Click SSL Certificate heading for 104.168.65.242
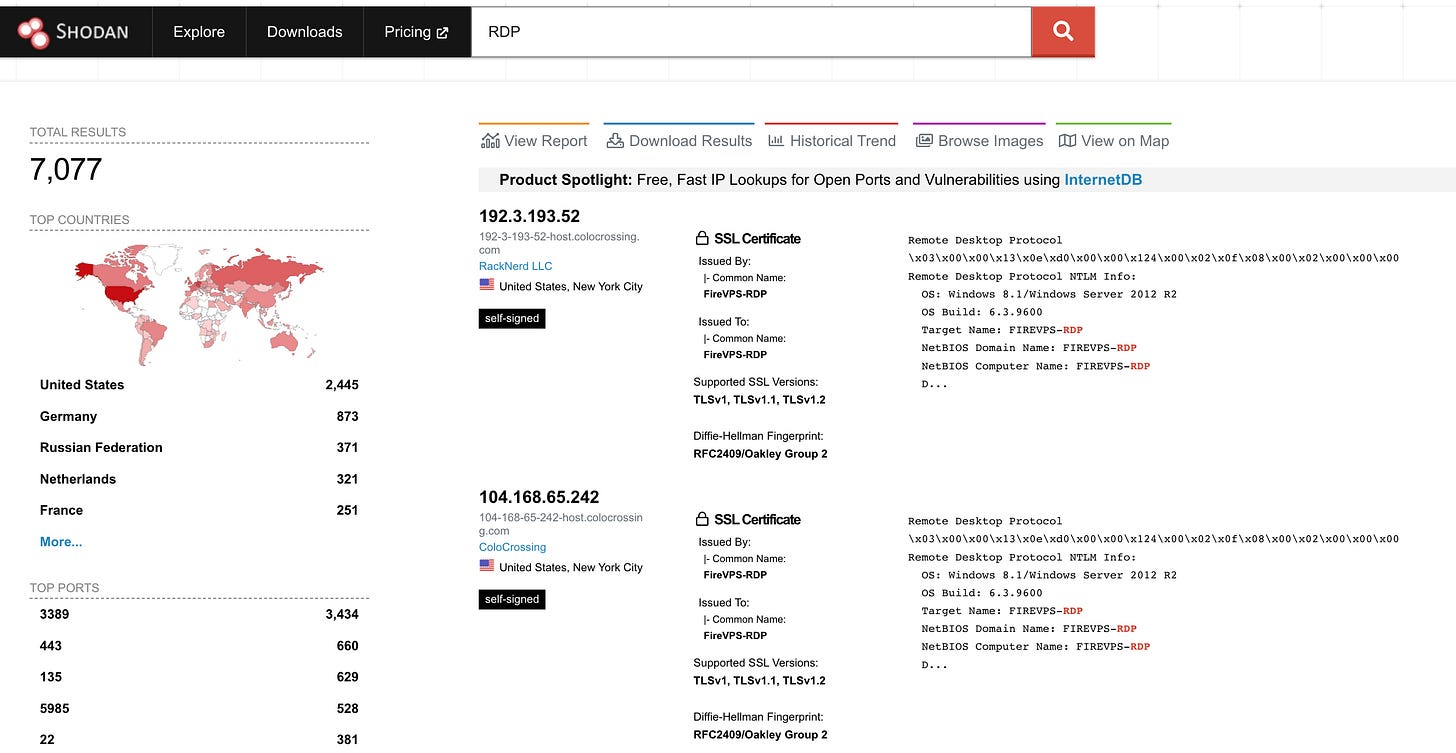Viewport: 1456px width, 753px height. tap(757, 519)
